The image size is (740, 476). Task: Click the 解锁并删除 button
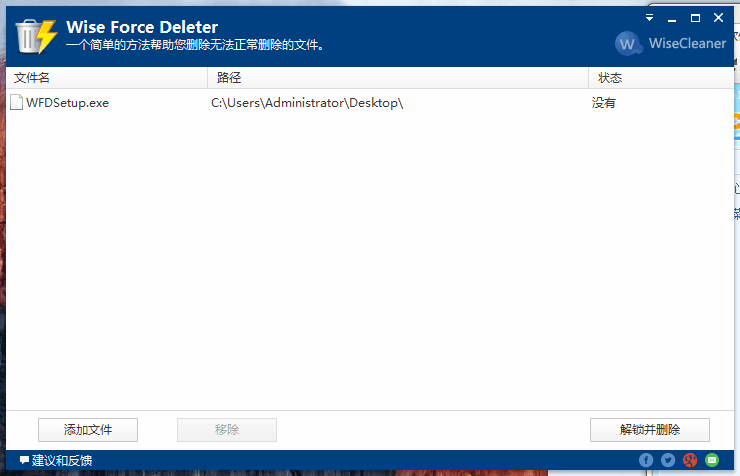tap(650, 430)
